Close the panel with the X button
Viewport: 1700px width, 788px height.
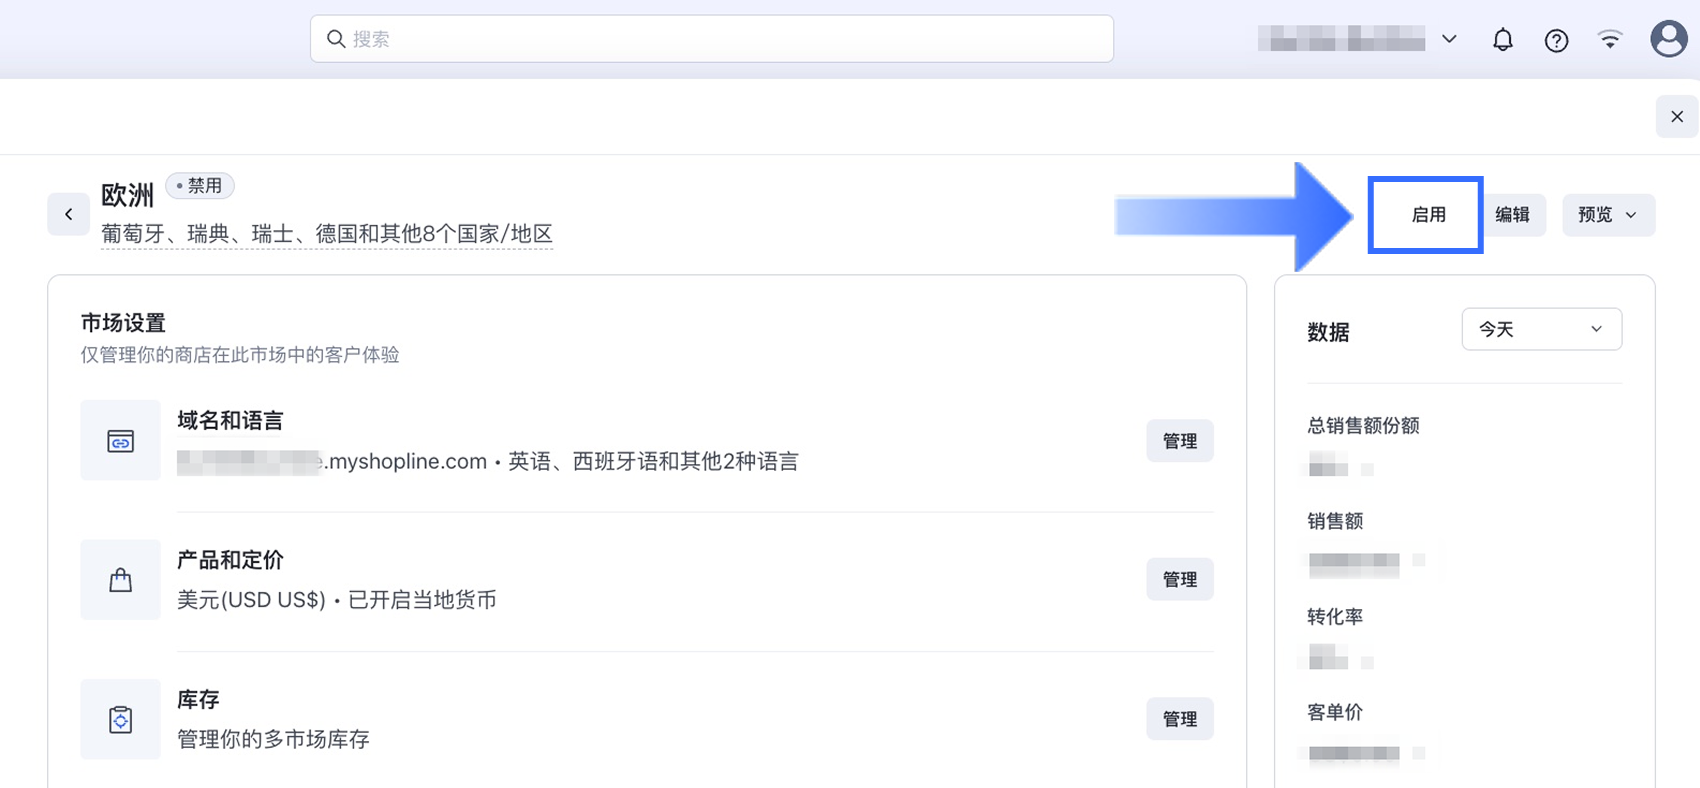click(x=1677, y=117)
